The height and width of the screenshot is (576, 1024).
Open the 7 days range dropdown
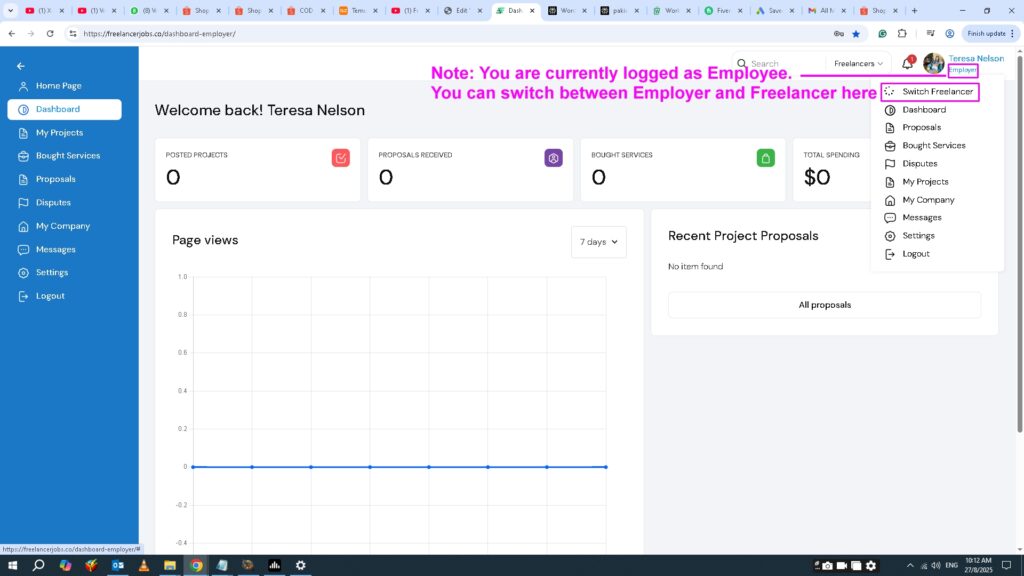point(598,242)
